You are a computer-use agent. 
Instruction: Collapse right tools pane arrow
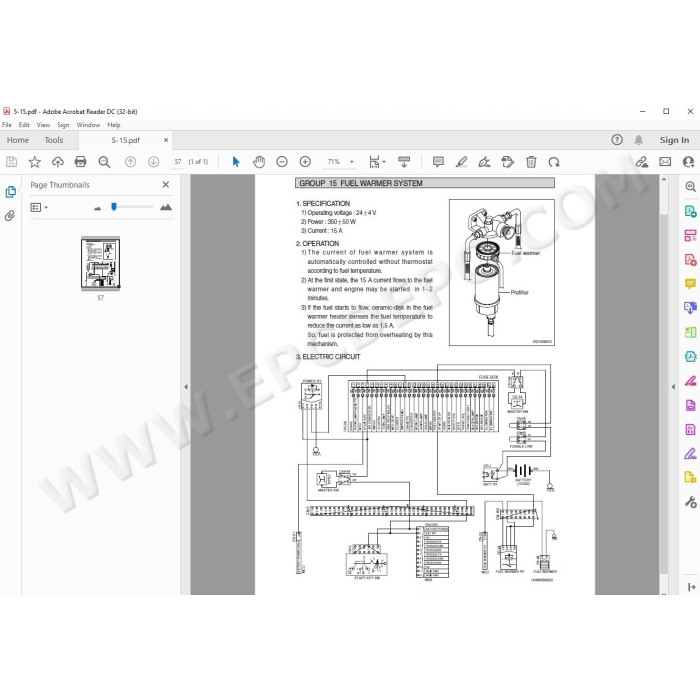[673, 387]
